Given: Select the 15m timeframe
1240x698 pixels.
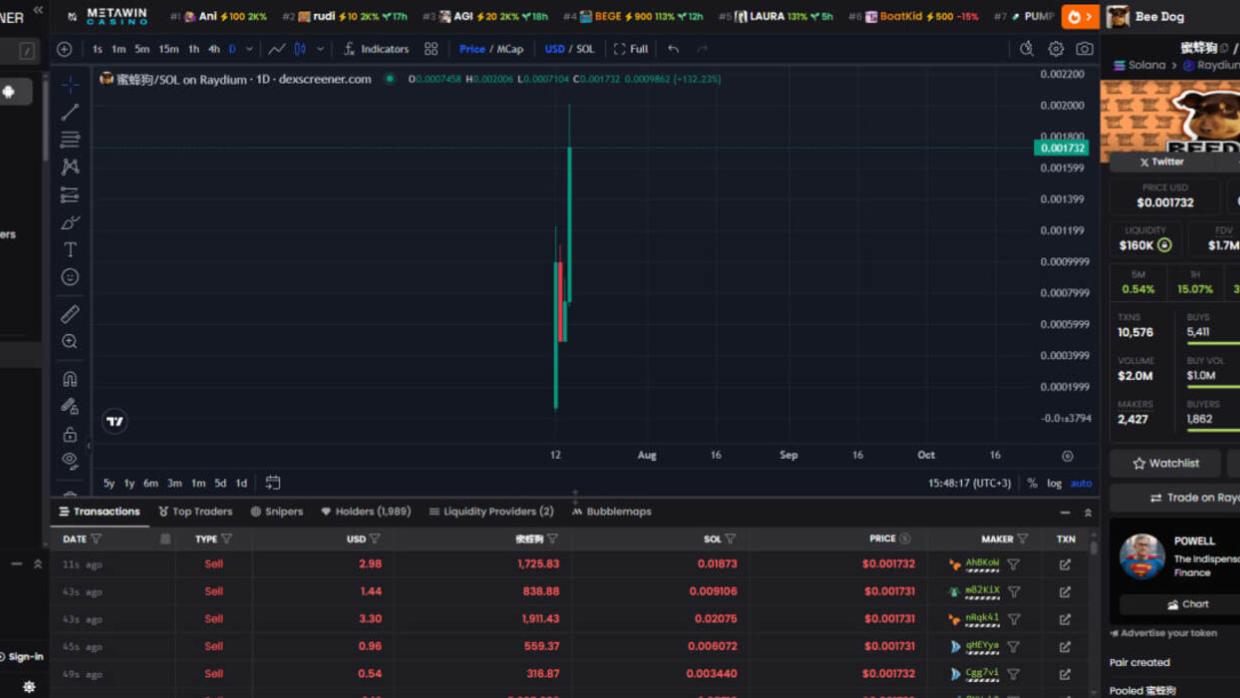Looking at the screenshot, I should click(x=169, y=49).
